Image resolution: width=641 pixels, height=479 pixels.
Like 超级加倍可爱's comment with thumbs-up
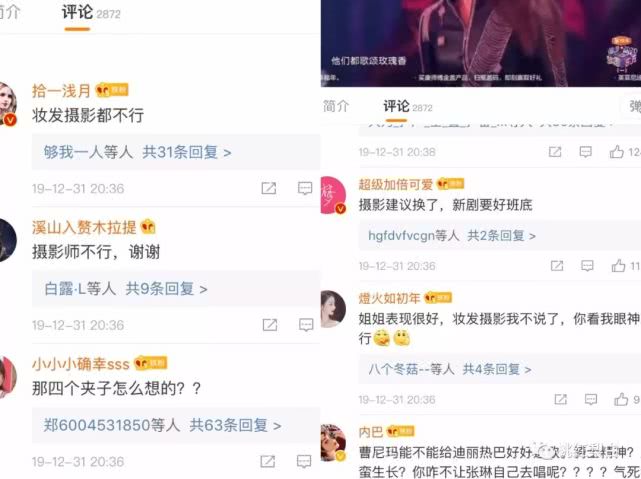[x=619, y=266]
